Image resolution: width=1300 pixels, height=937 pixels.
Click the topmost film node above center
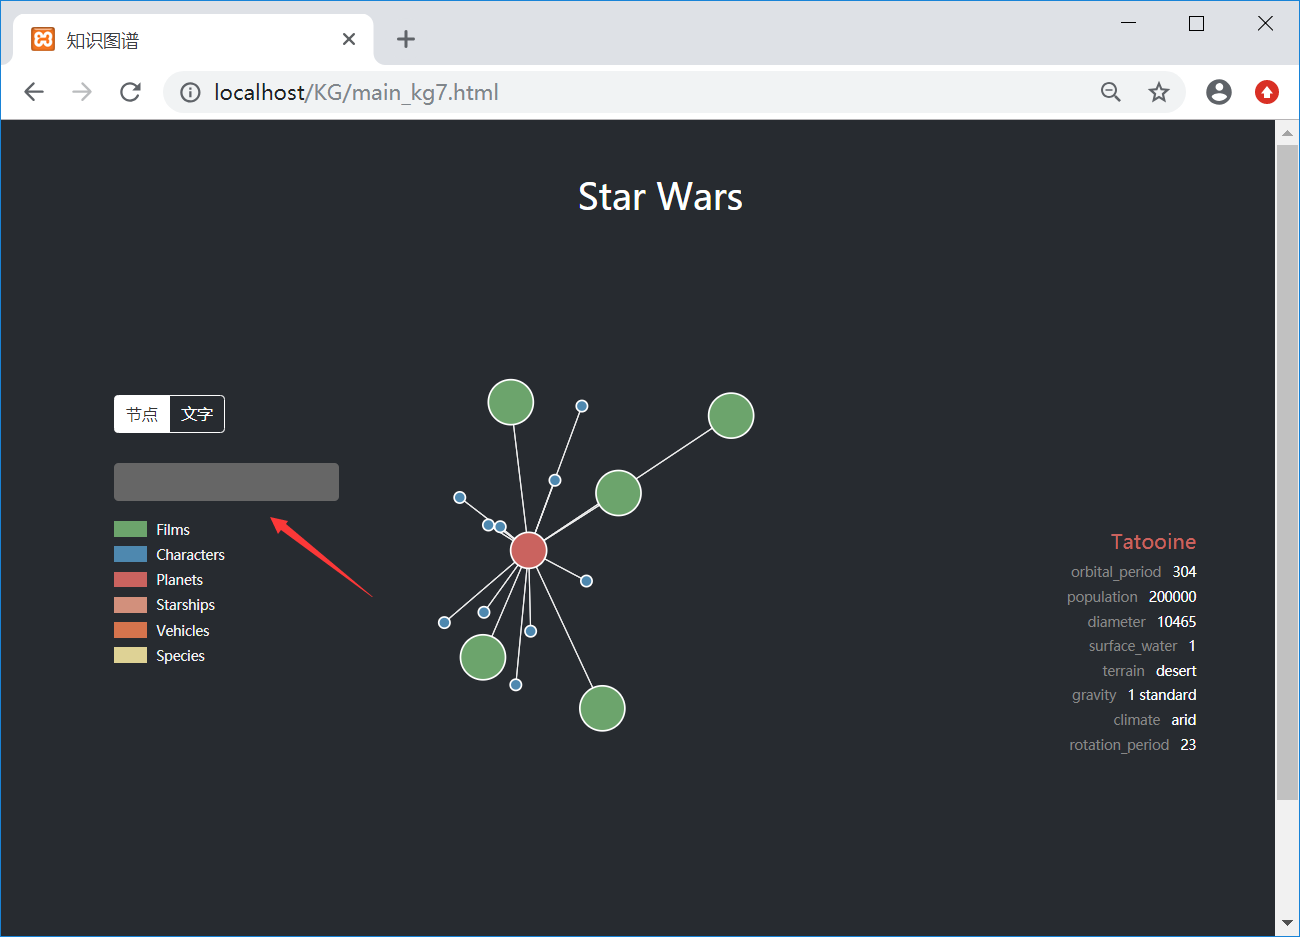tap(510, 402)
